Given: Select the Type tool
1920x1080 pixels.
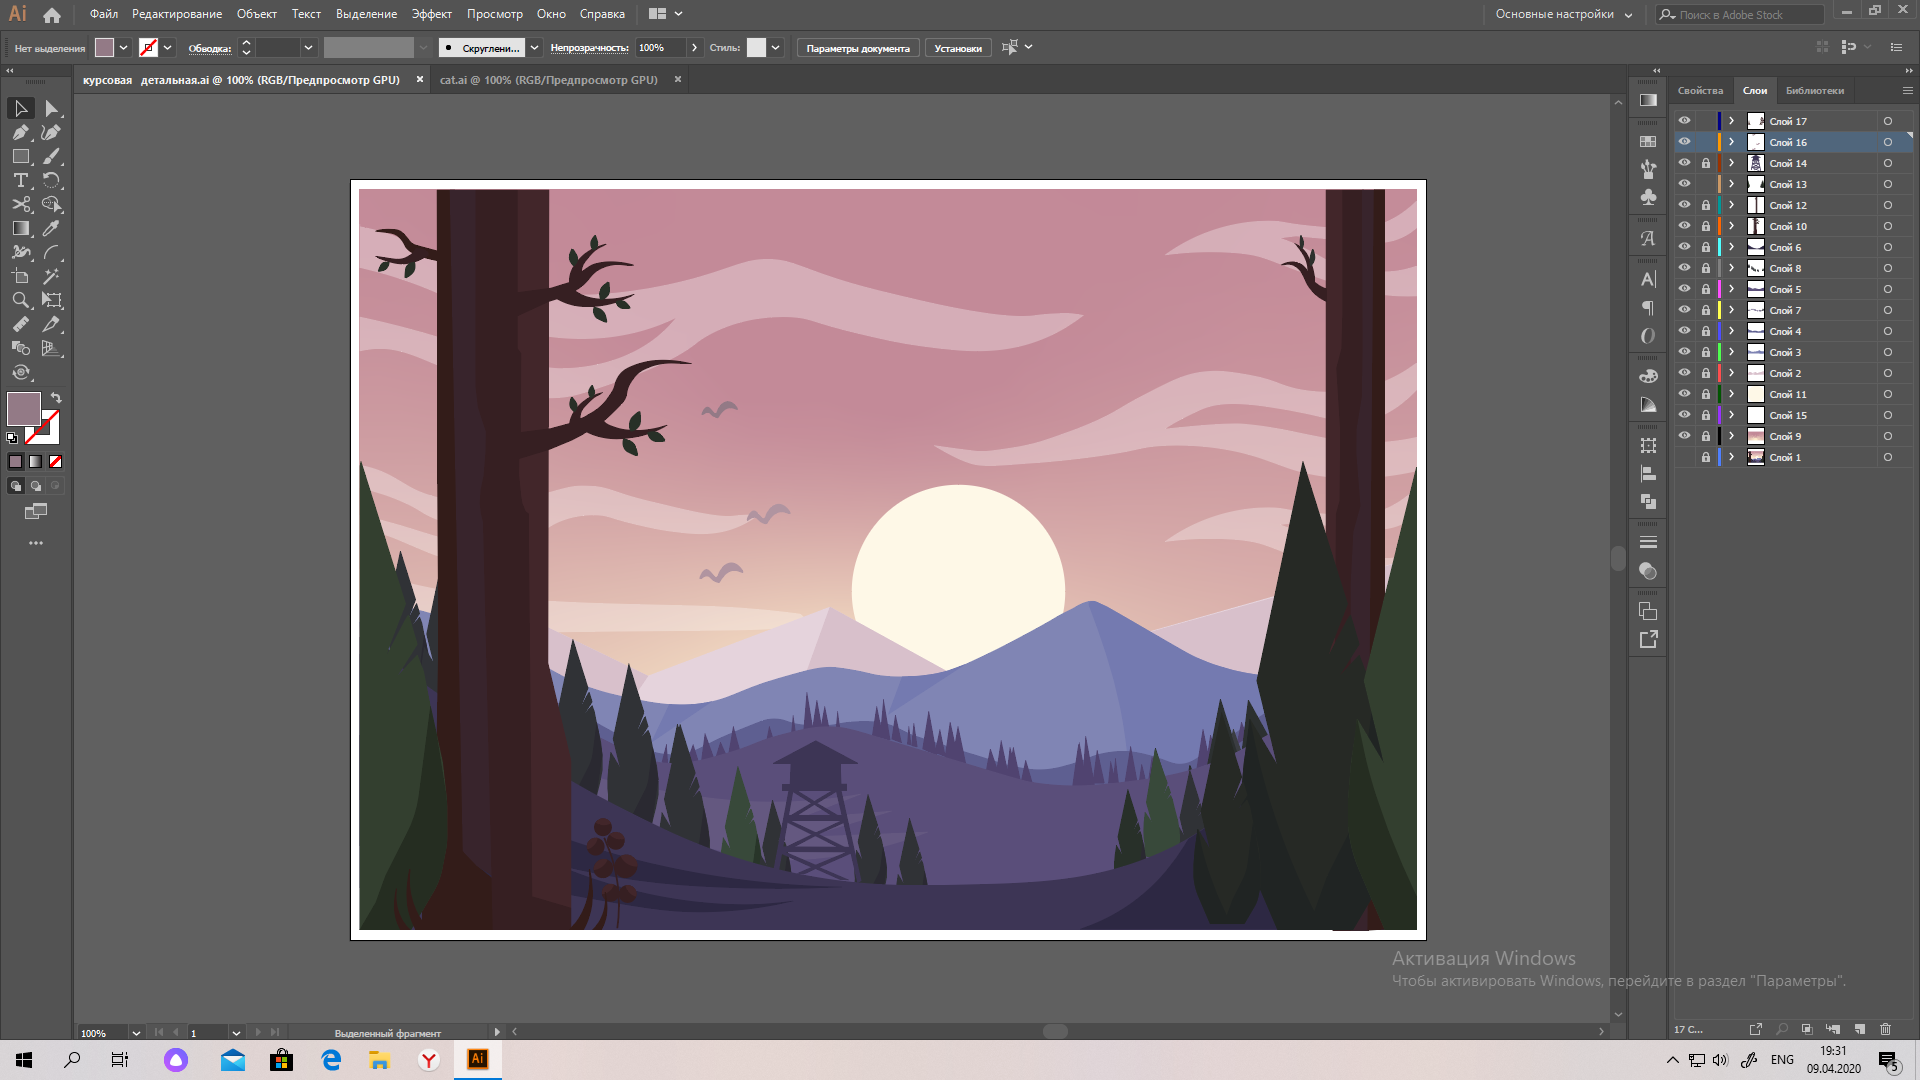Looking at the screenshot, I should coord(20,180).
